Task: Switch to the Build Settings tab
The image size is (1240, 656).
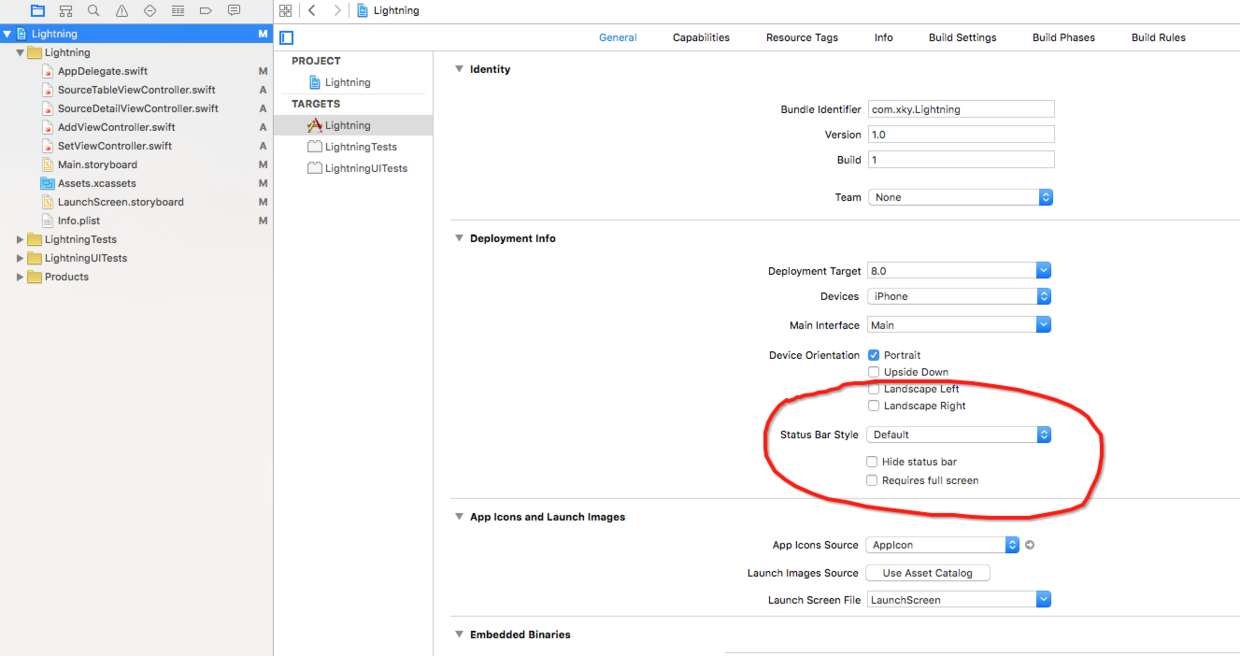Action: point(962,38)
